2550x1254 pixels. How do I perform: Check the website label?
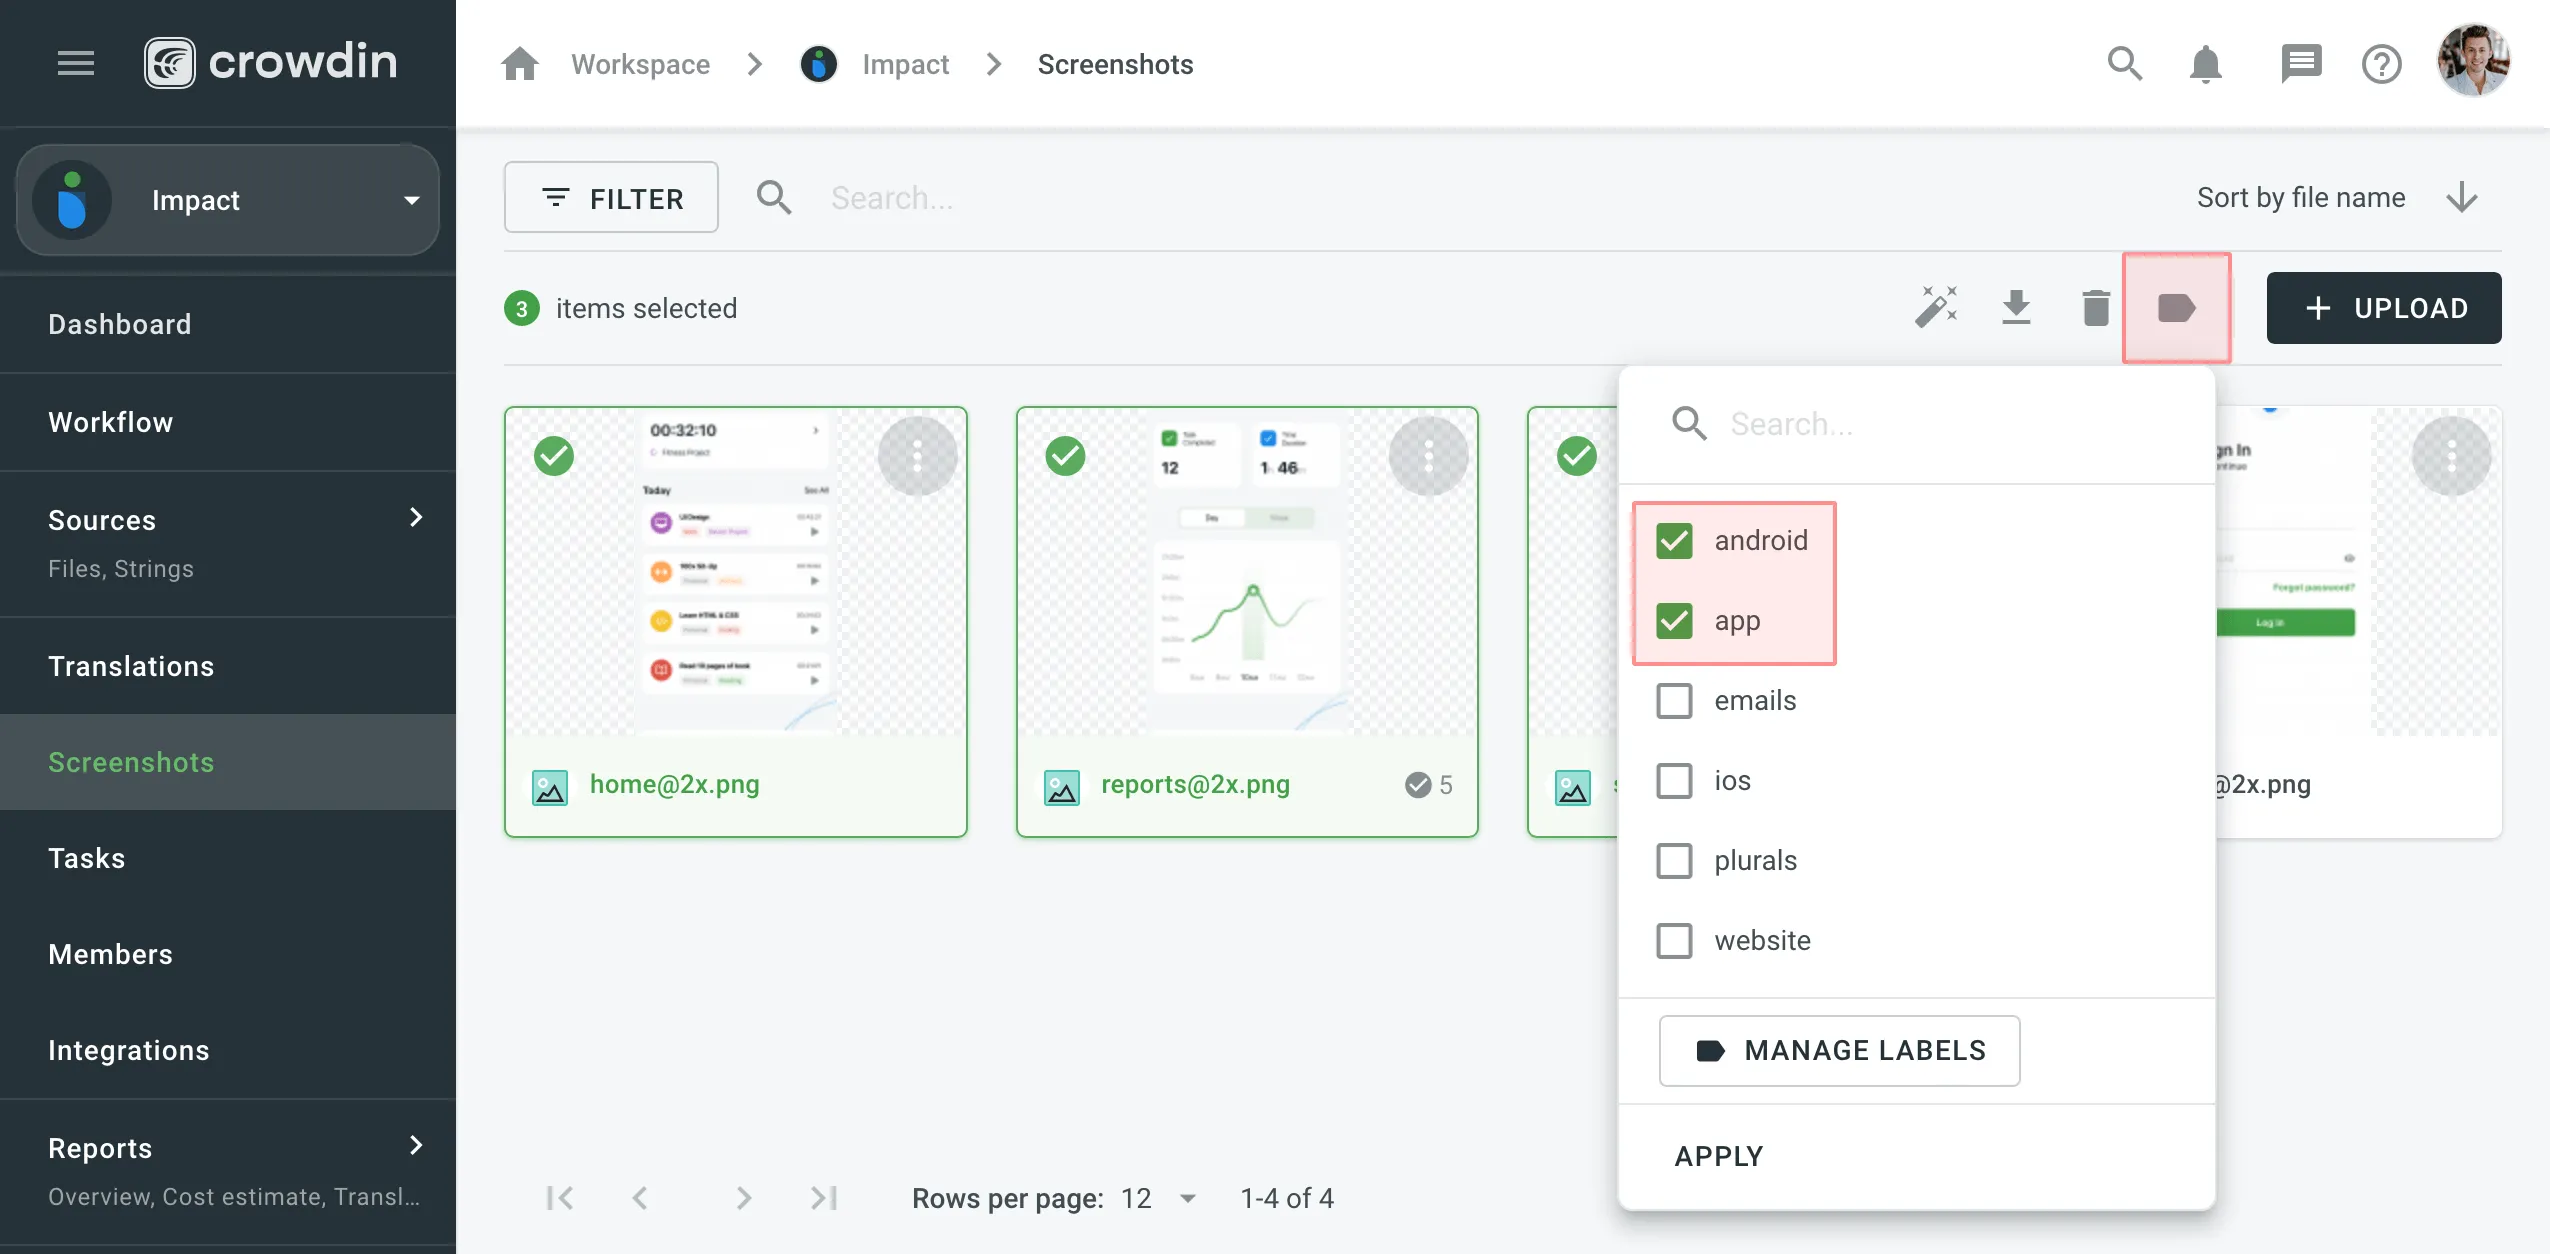[x=1674, y=940]
